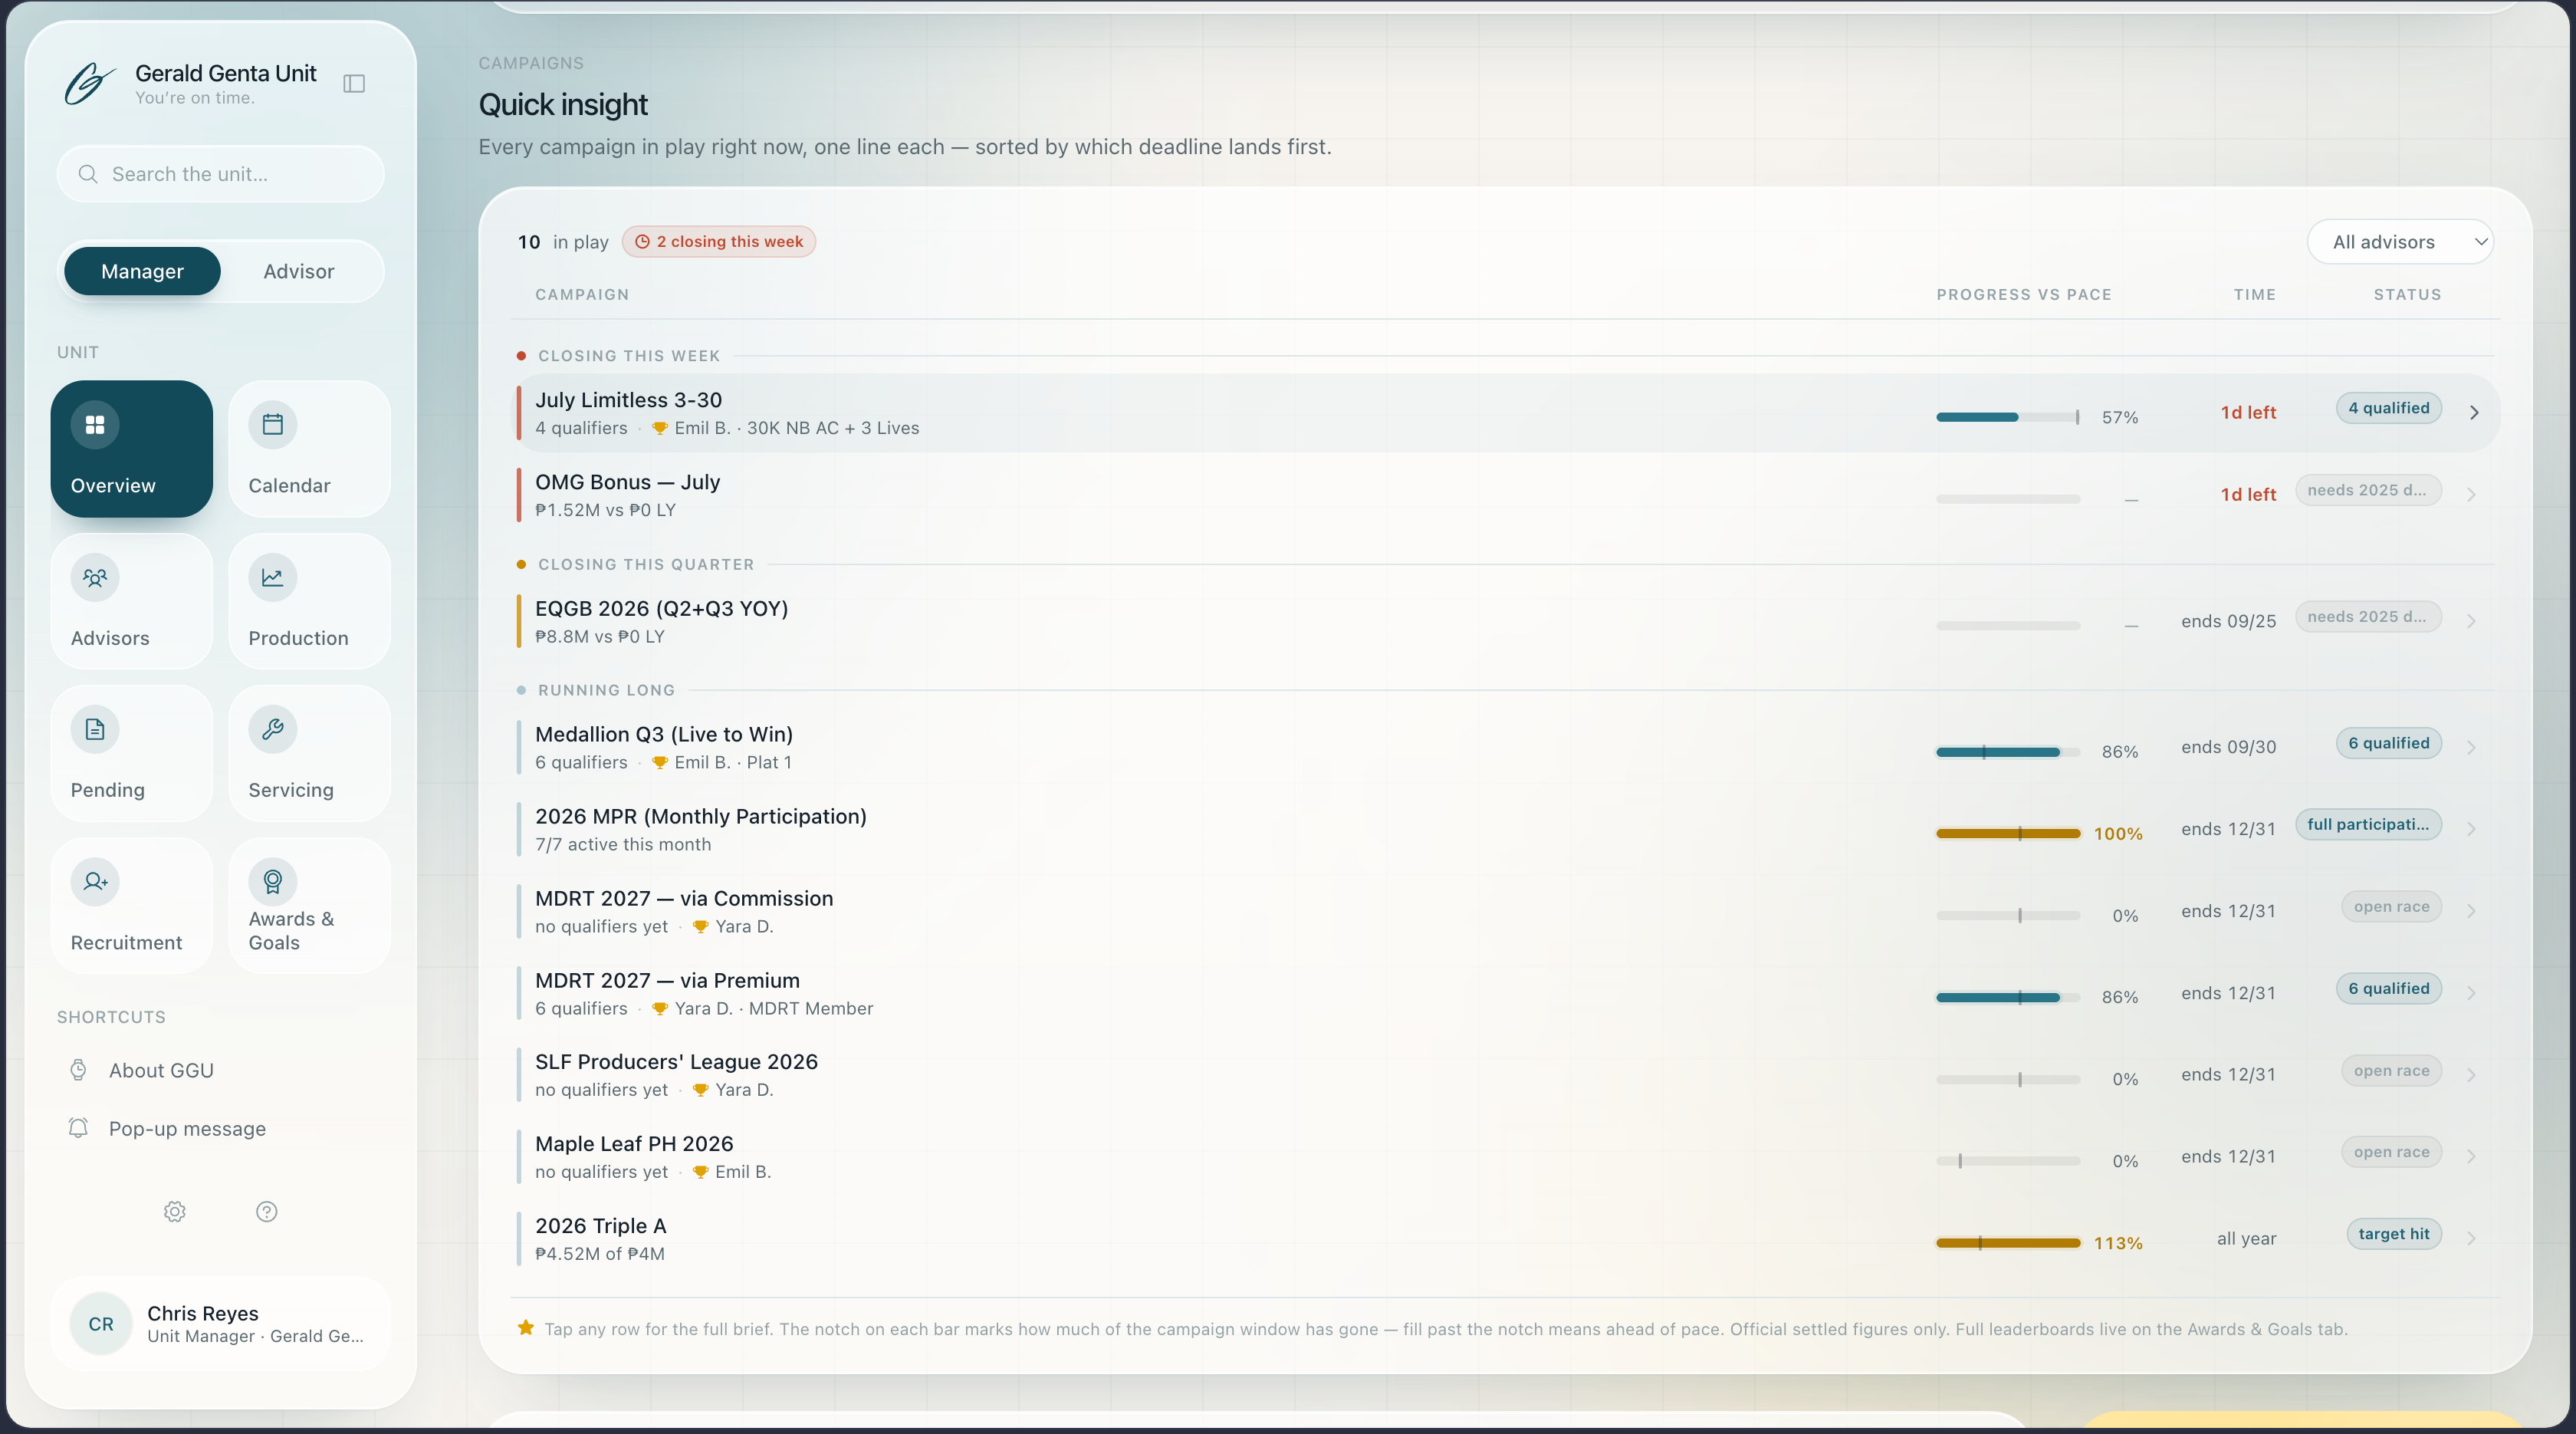Open the All advisors dropdown
2576x1434 pixels.
click(x=2400, y=242)
